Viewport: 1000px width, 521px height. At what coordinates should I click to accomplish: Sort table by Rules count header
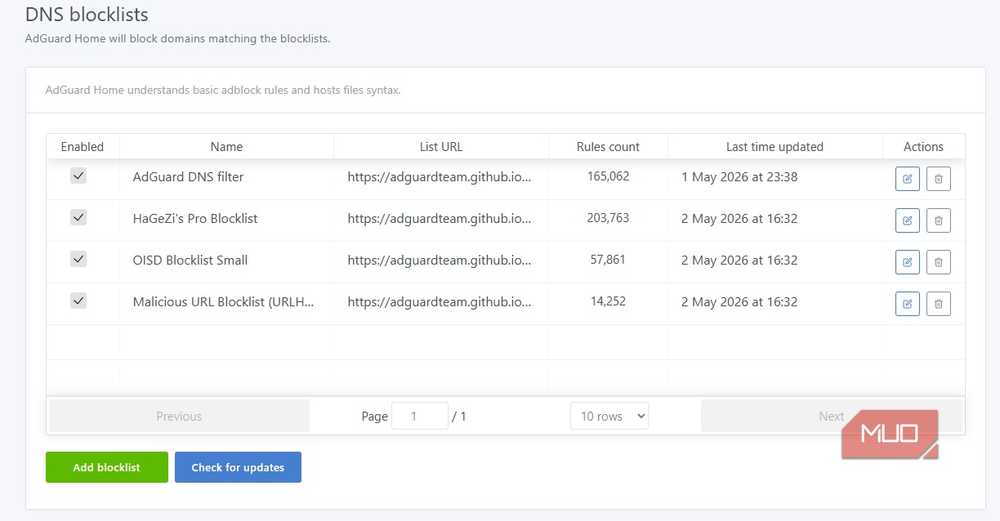click(x=608, y=147)
